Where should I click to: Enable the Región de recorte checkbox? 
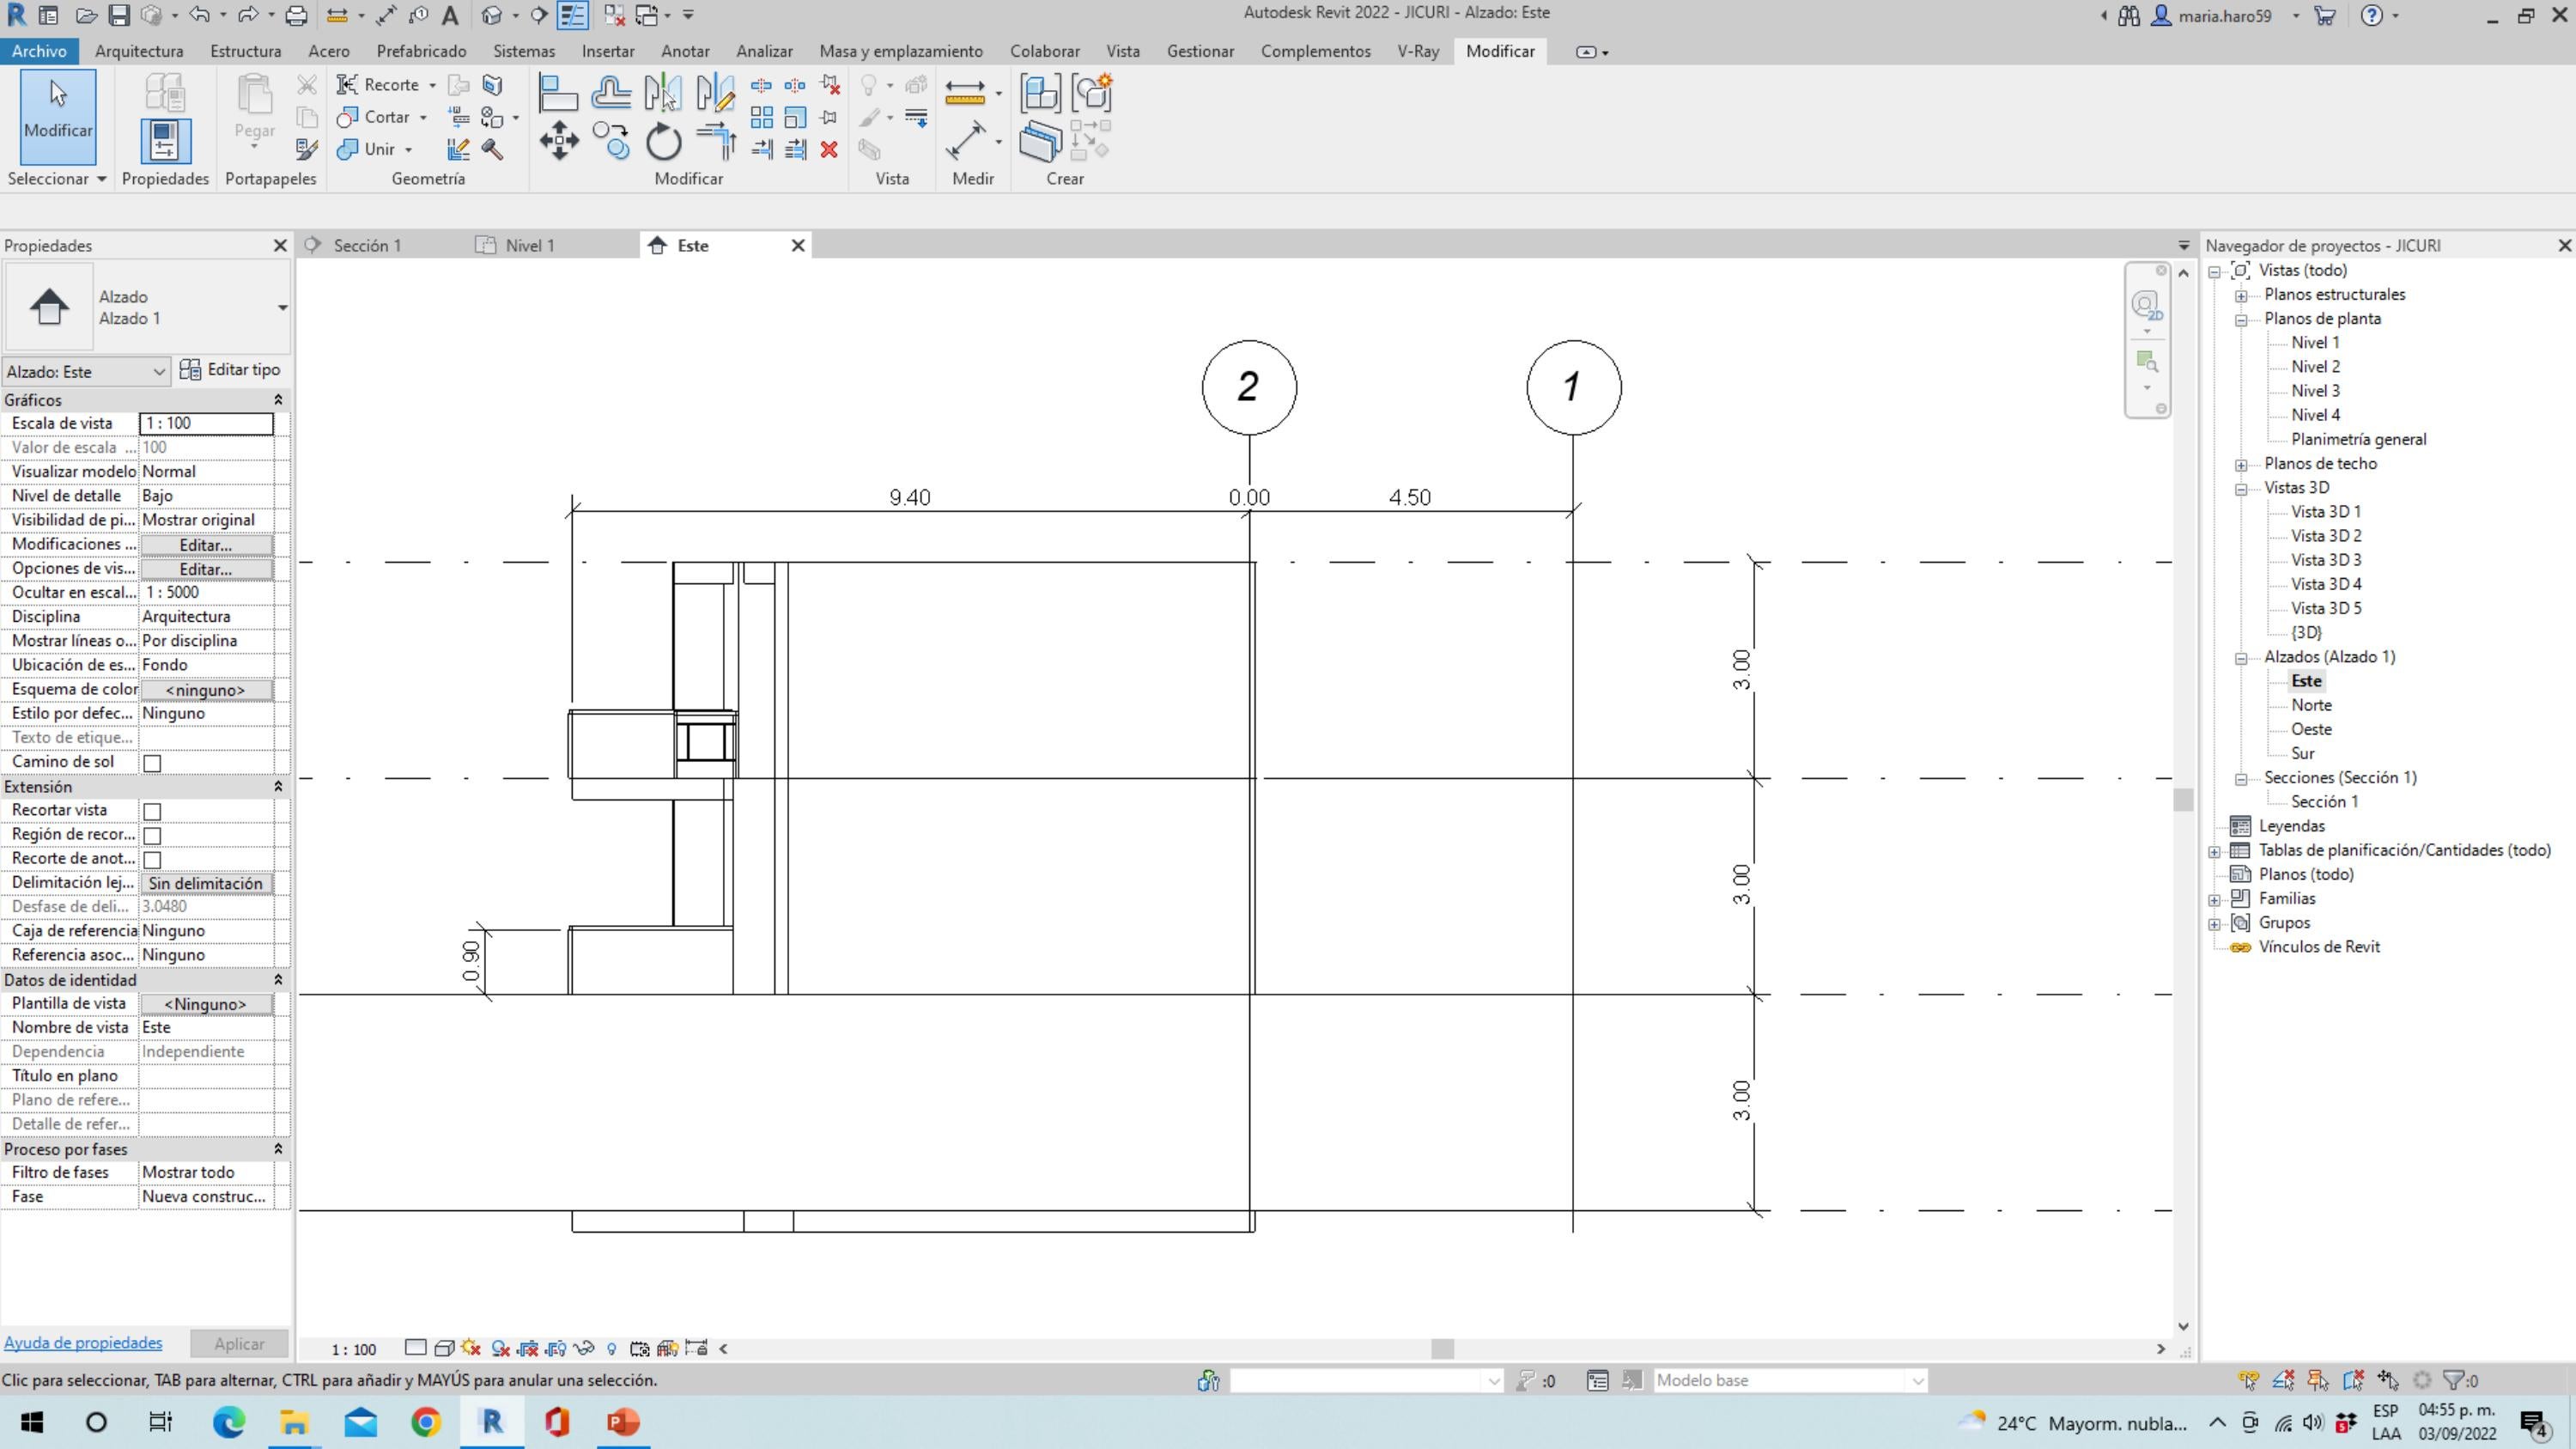[151, 835]
